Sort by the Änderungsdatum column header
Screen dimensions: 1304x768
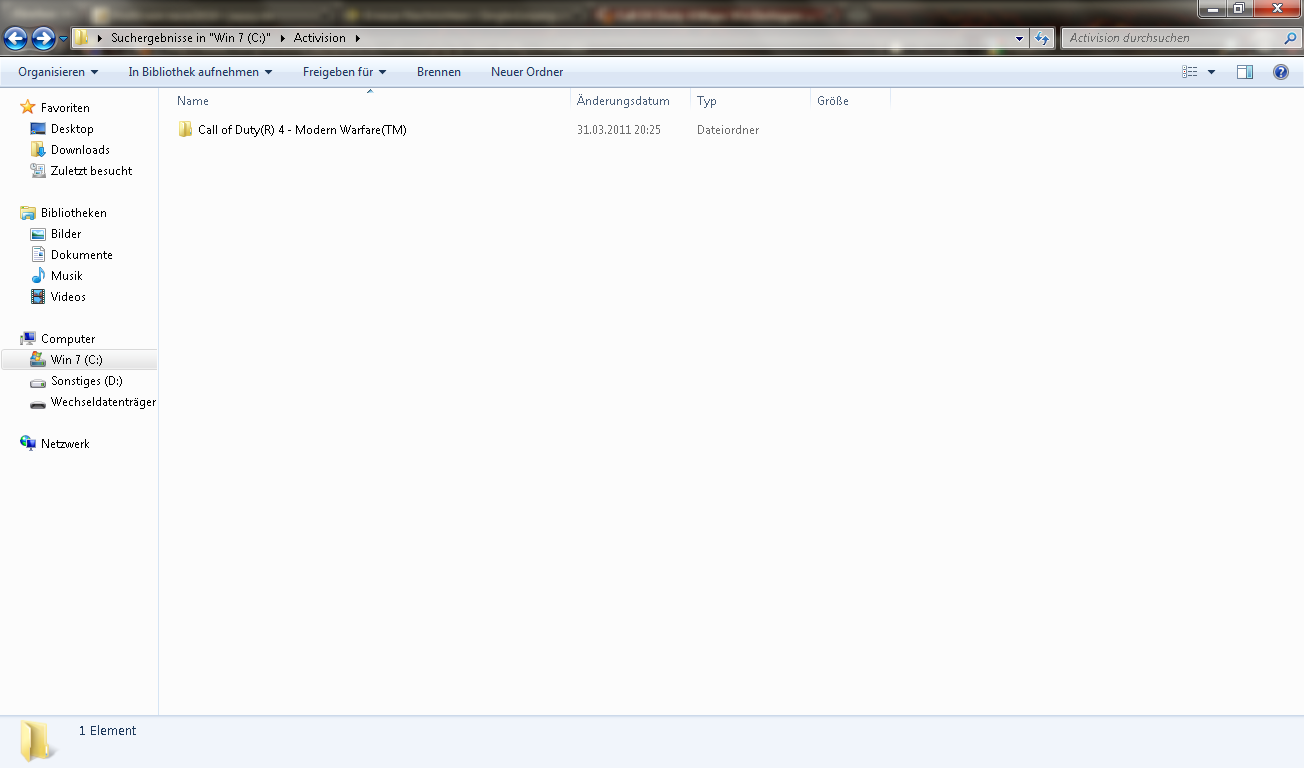[630, 101]
